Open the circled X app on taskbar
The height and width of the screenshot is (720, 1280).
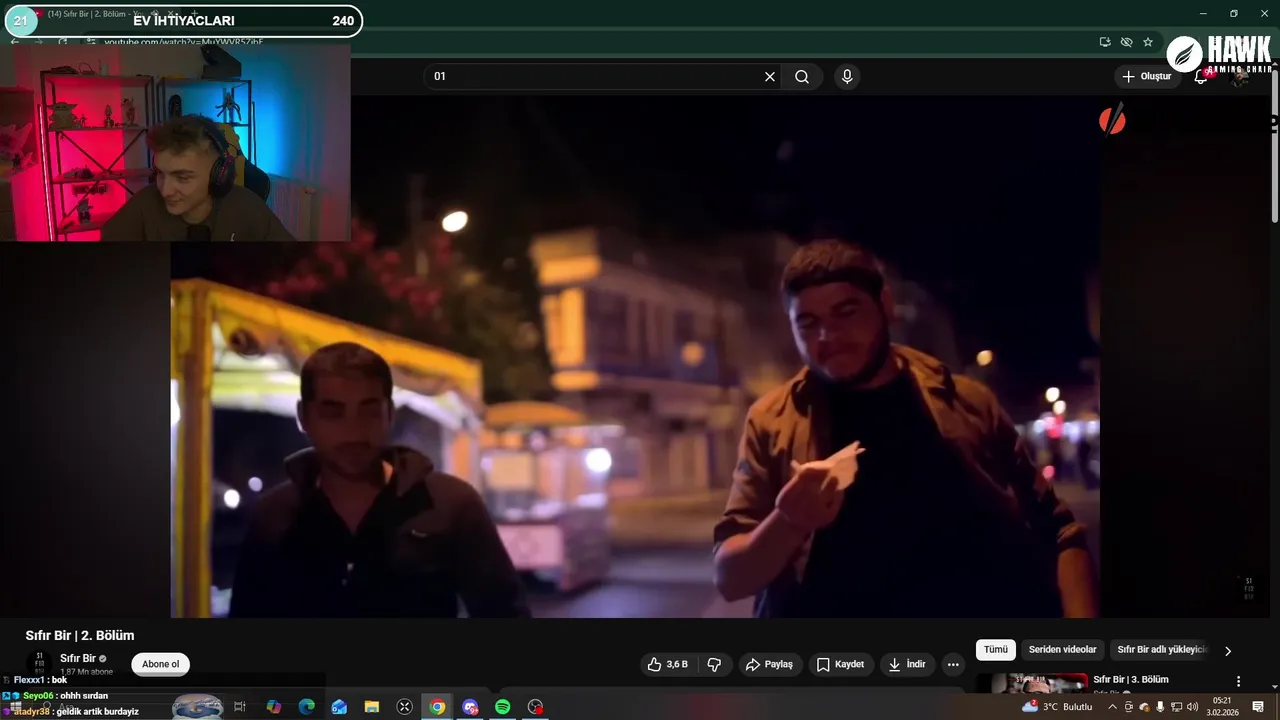[x=405, y=707]
